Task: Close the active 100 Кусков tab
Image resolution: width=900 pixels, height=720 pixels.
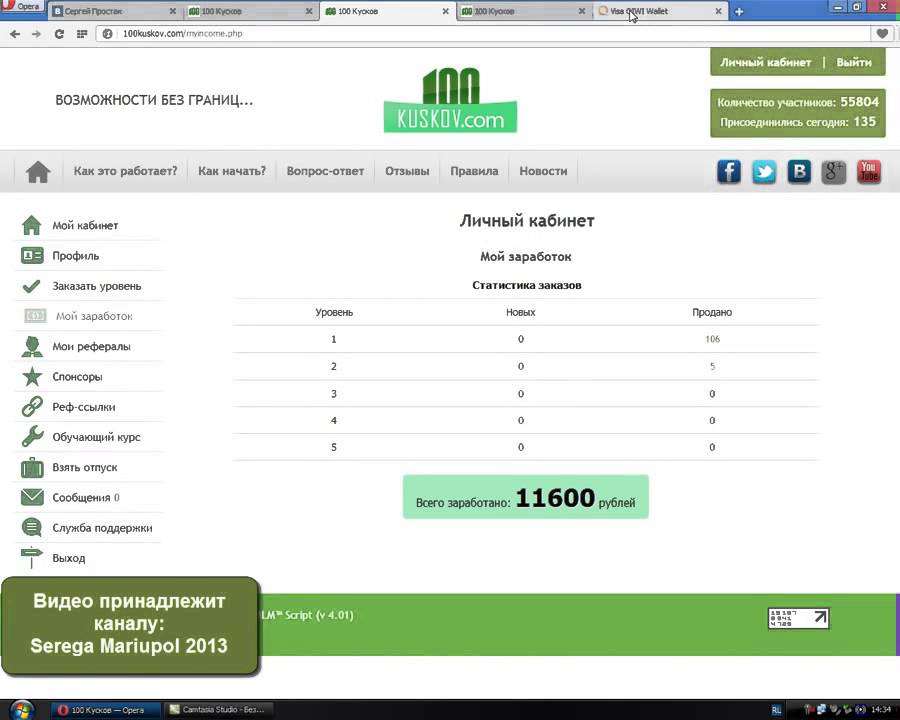Action: [x=445, y=11]
